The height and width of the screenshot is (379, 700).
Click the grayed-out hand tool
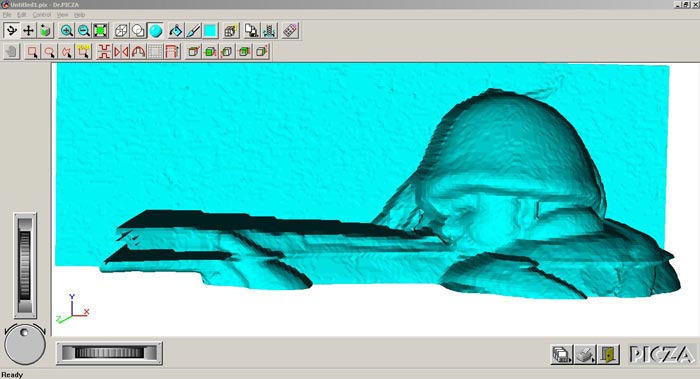pos(12,51)
